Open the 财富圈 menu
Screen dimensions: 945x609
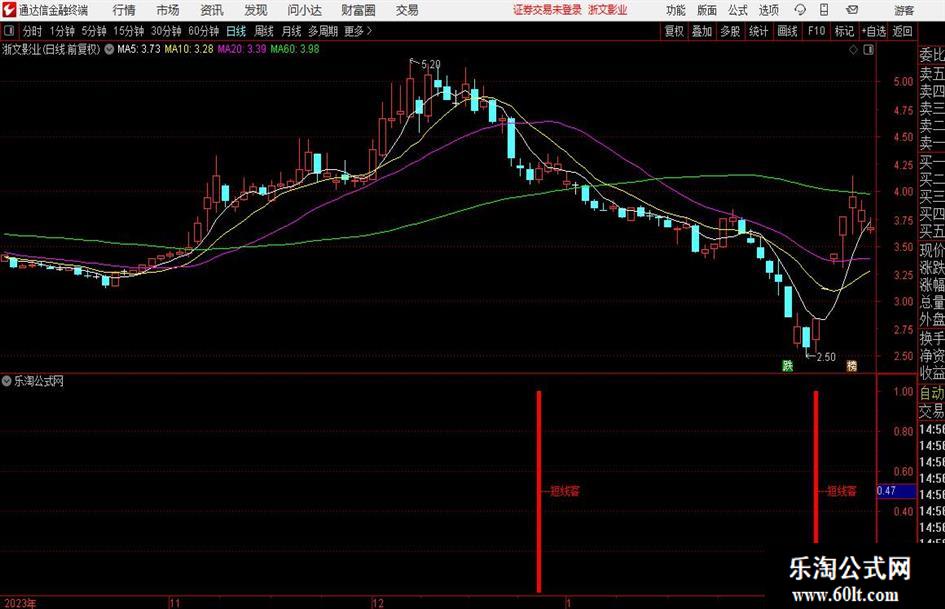pos(358,10)
